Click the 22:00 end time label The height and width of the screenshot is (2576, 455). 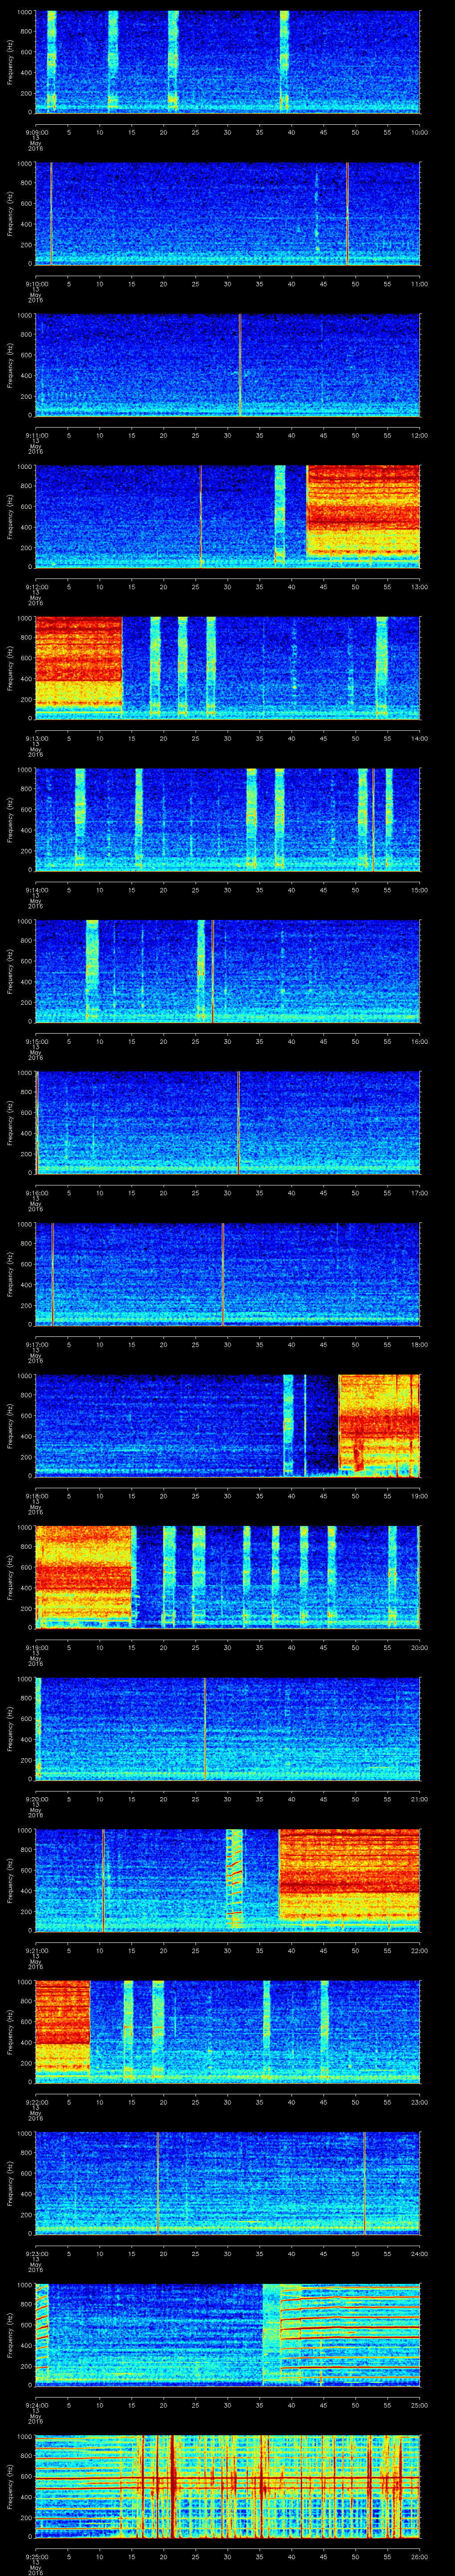tap(419, 1950)
